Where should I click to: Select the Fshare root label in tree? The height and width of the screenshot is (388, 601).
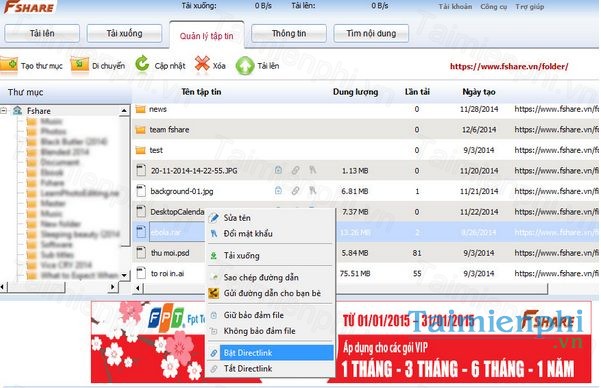39,111
